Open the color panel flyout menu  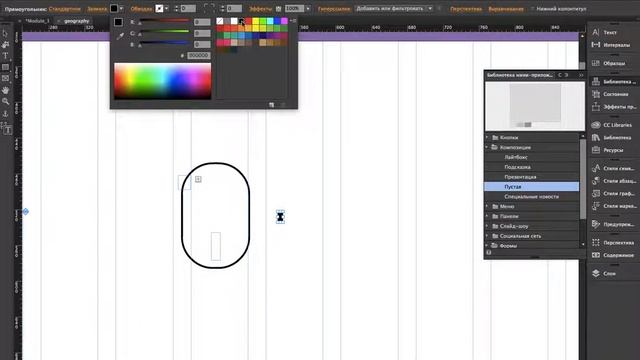293,20
